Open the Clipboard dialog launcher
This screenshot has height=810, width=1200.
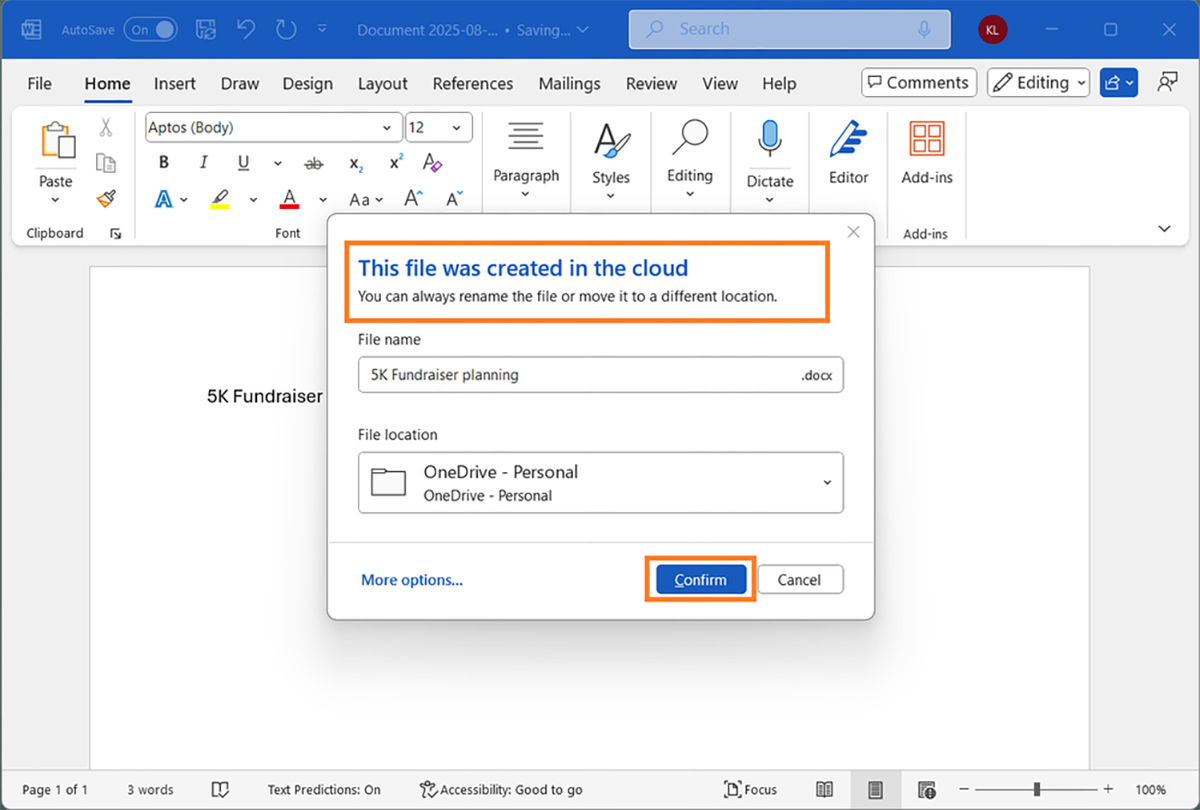point(115,233)
